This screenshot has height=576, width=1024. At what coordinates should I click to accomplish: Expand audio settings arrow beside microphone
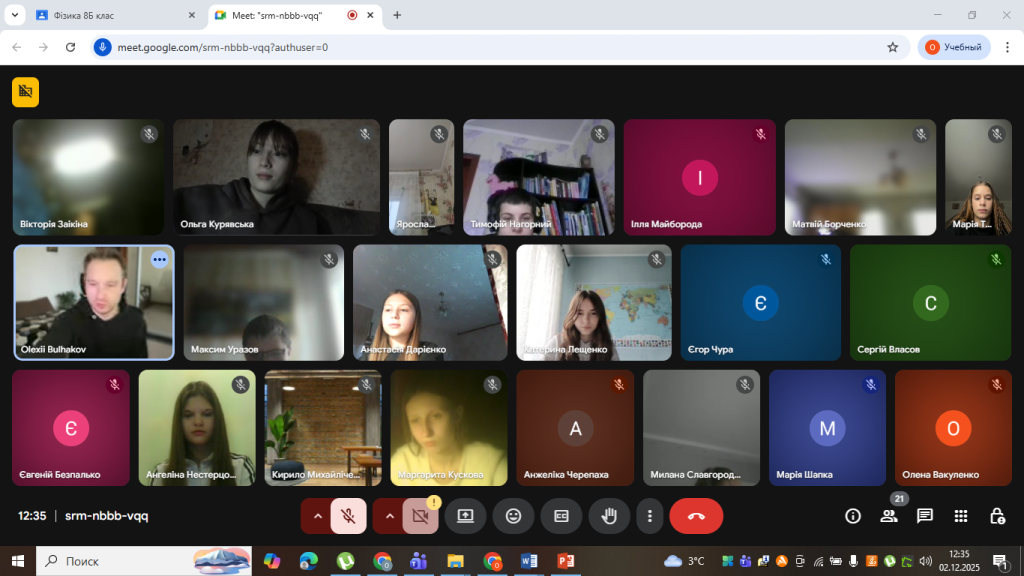click(317, 516)
